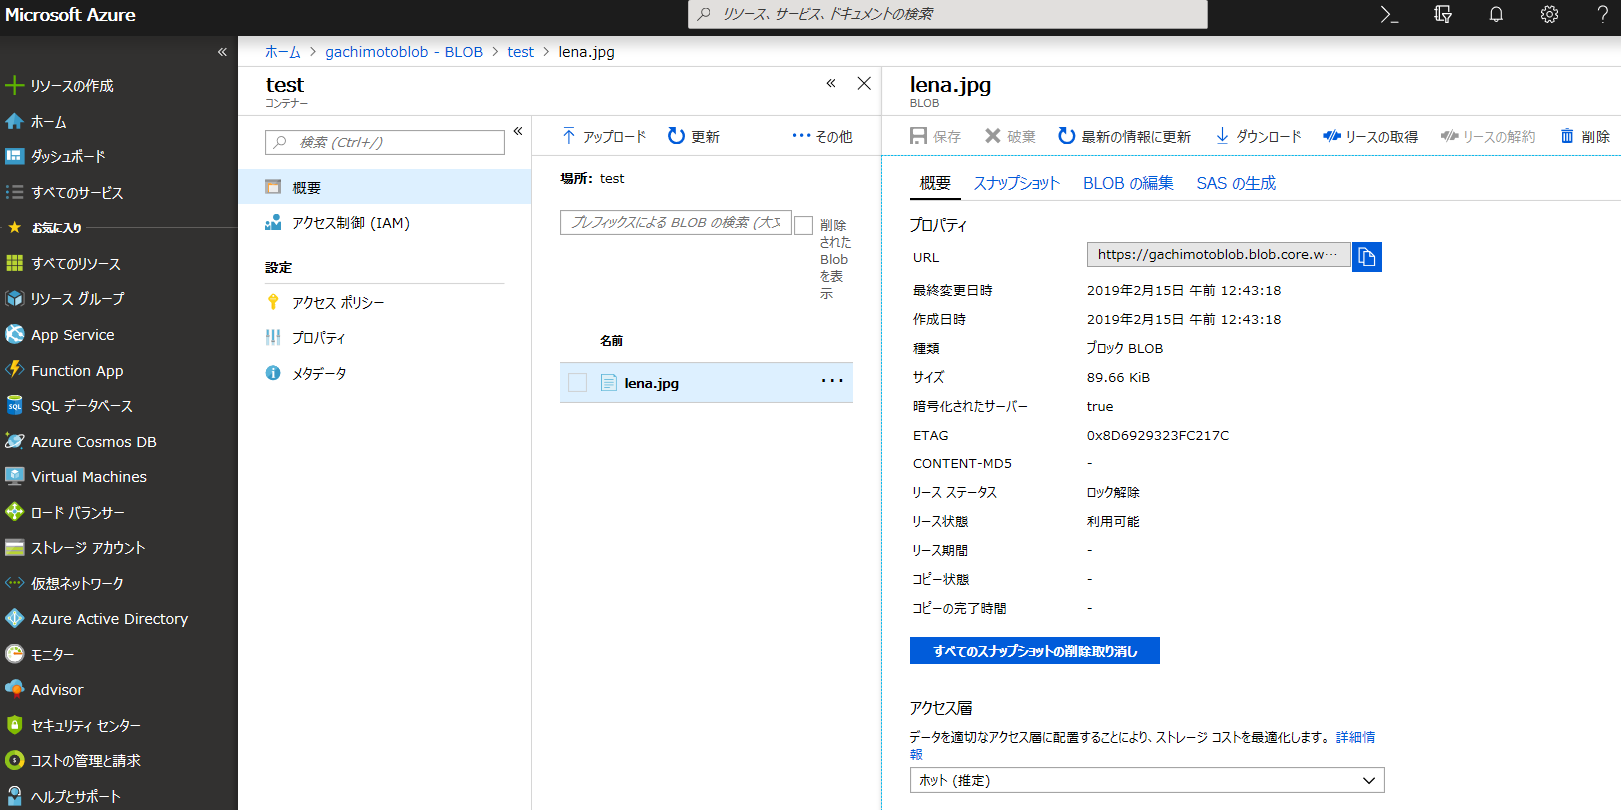Open directory and subscription filter icon
This screenshot has width=1621, height=810.
coord(1442,14)
